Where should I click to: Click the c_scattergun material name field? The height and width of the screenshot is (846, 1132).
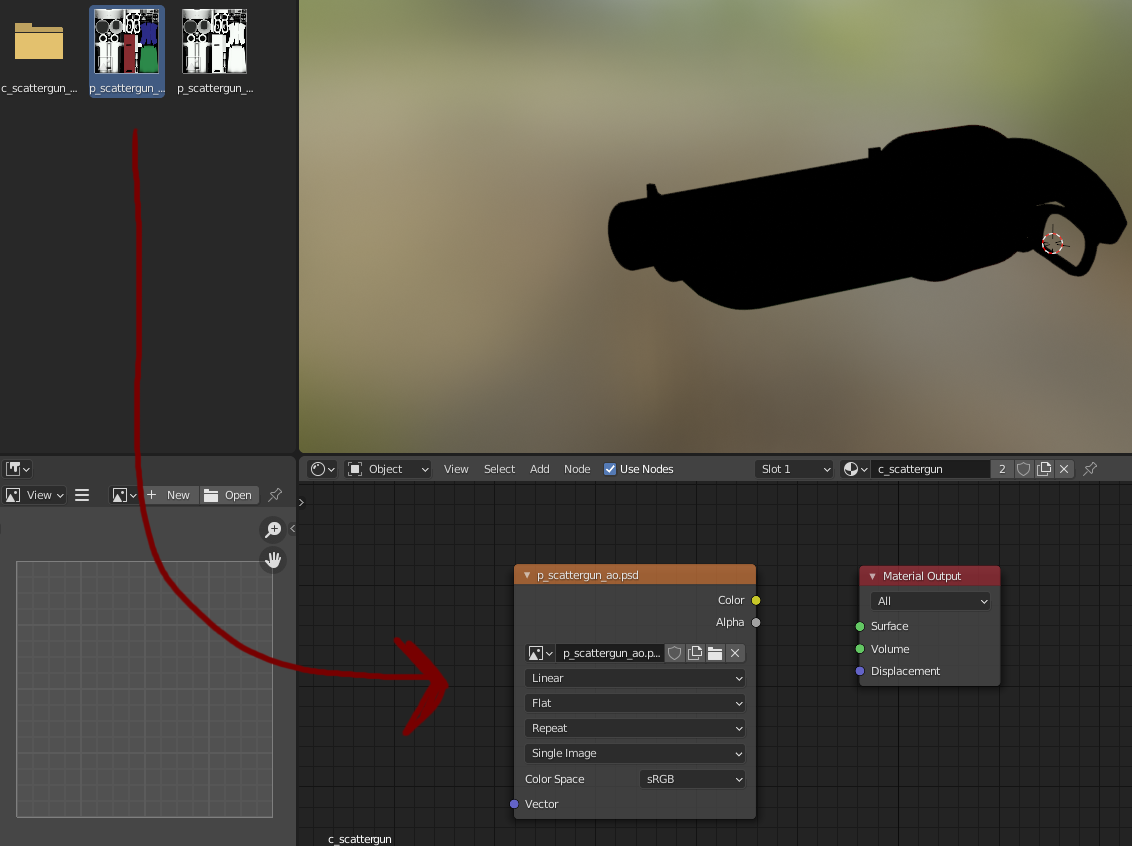[x=930, y=469]
